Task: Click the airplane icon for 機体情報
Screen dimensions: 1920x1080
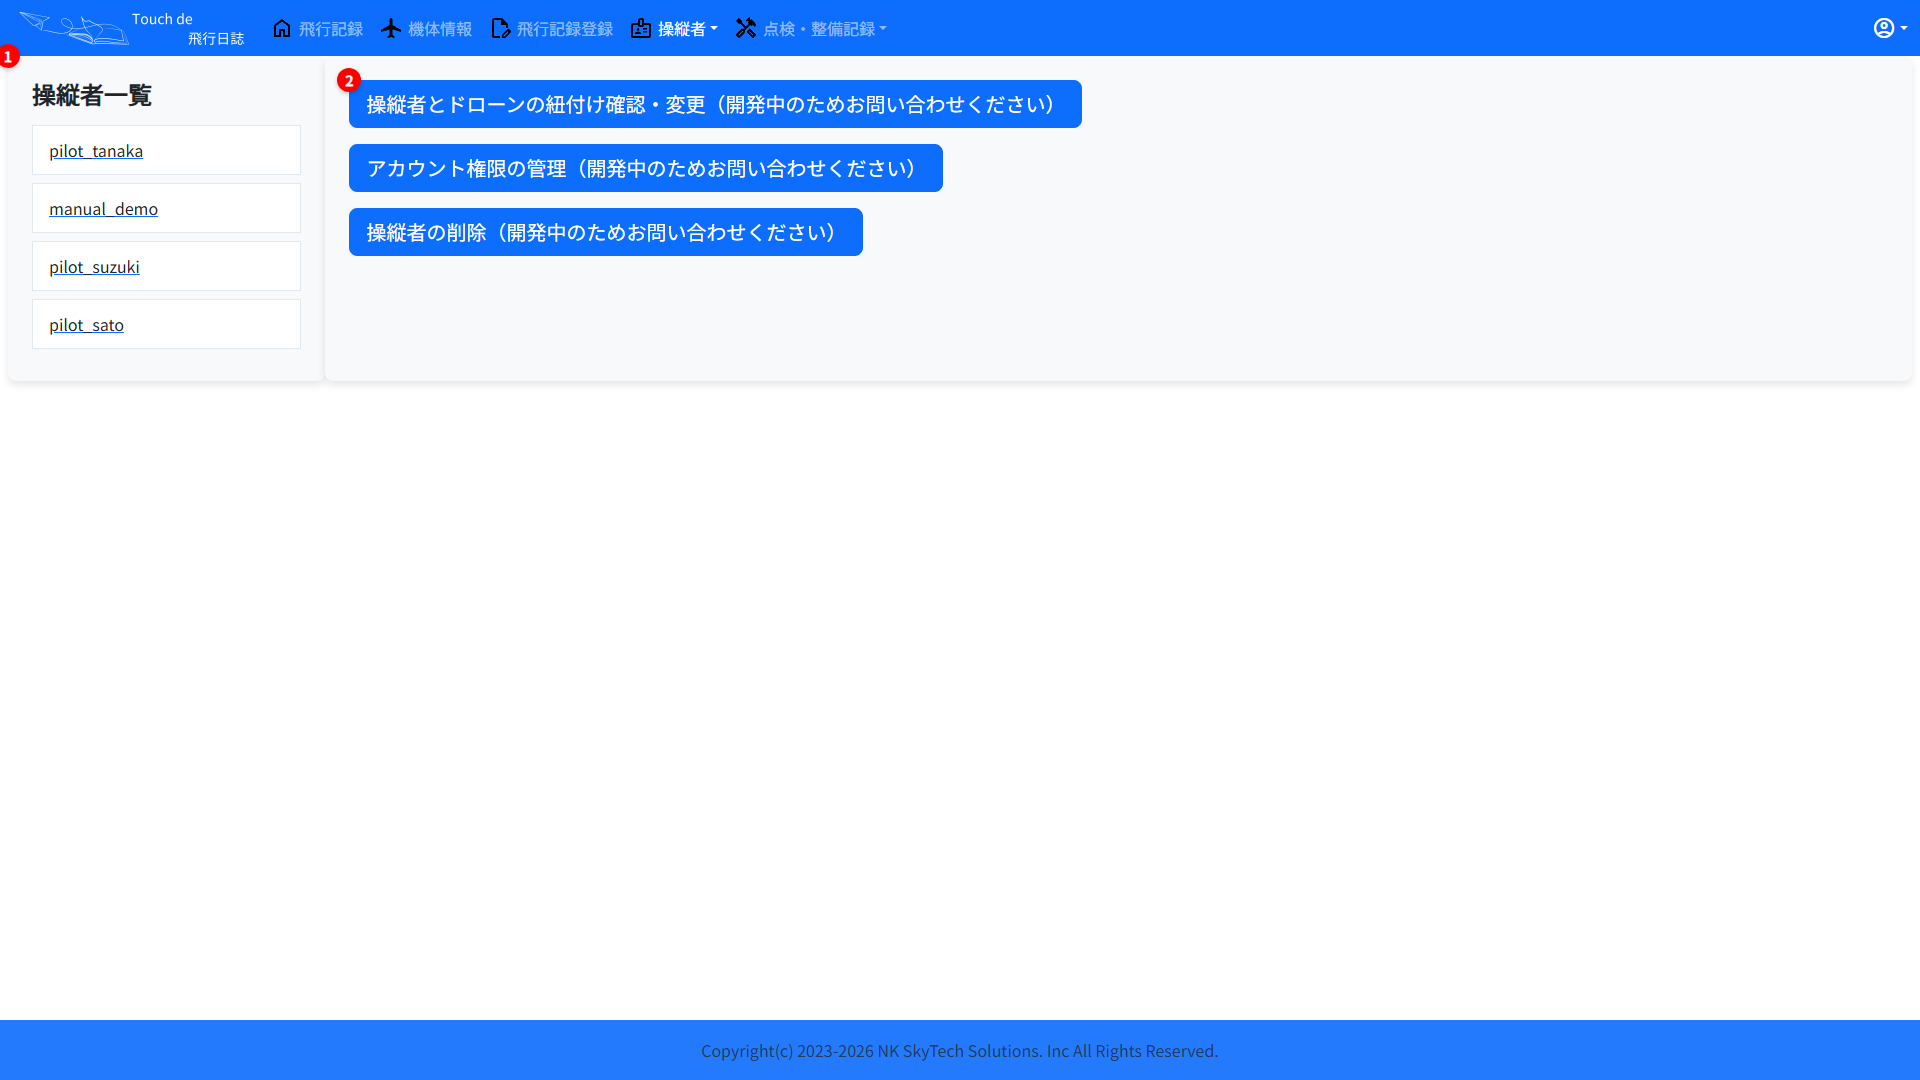Action: pos(391,28)
